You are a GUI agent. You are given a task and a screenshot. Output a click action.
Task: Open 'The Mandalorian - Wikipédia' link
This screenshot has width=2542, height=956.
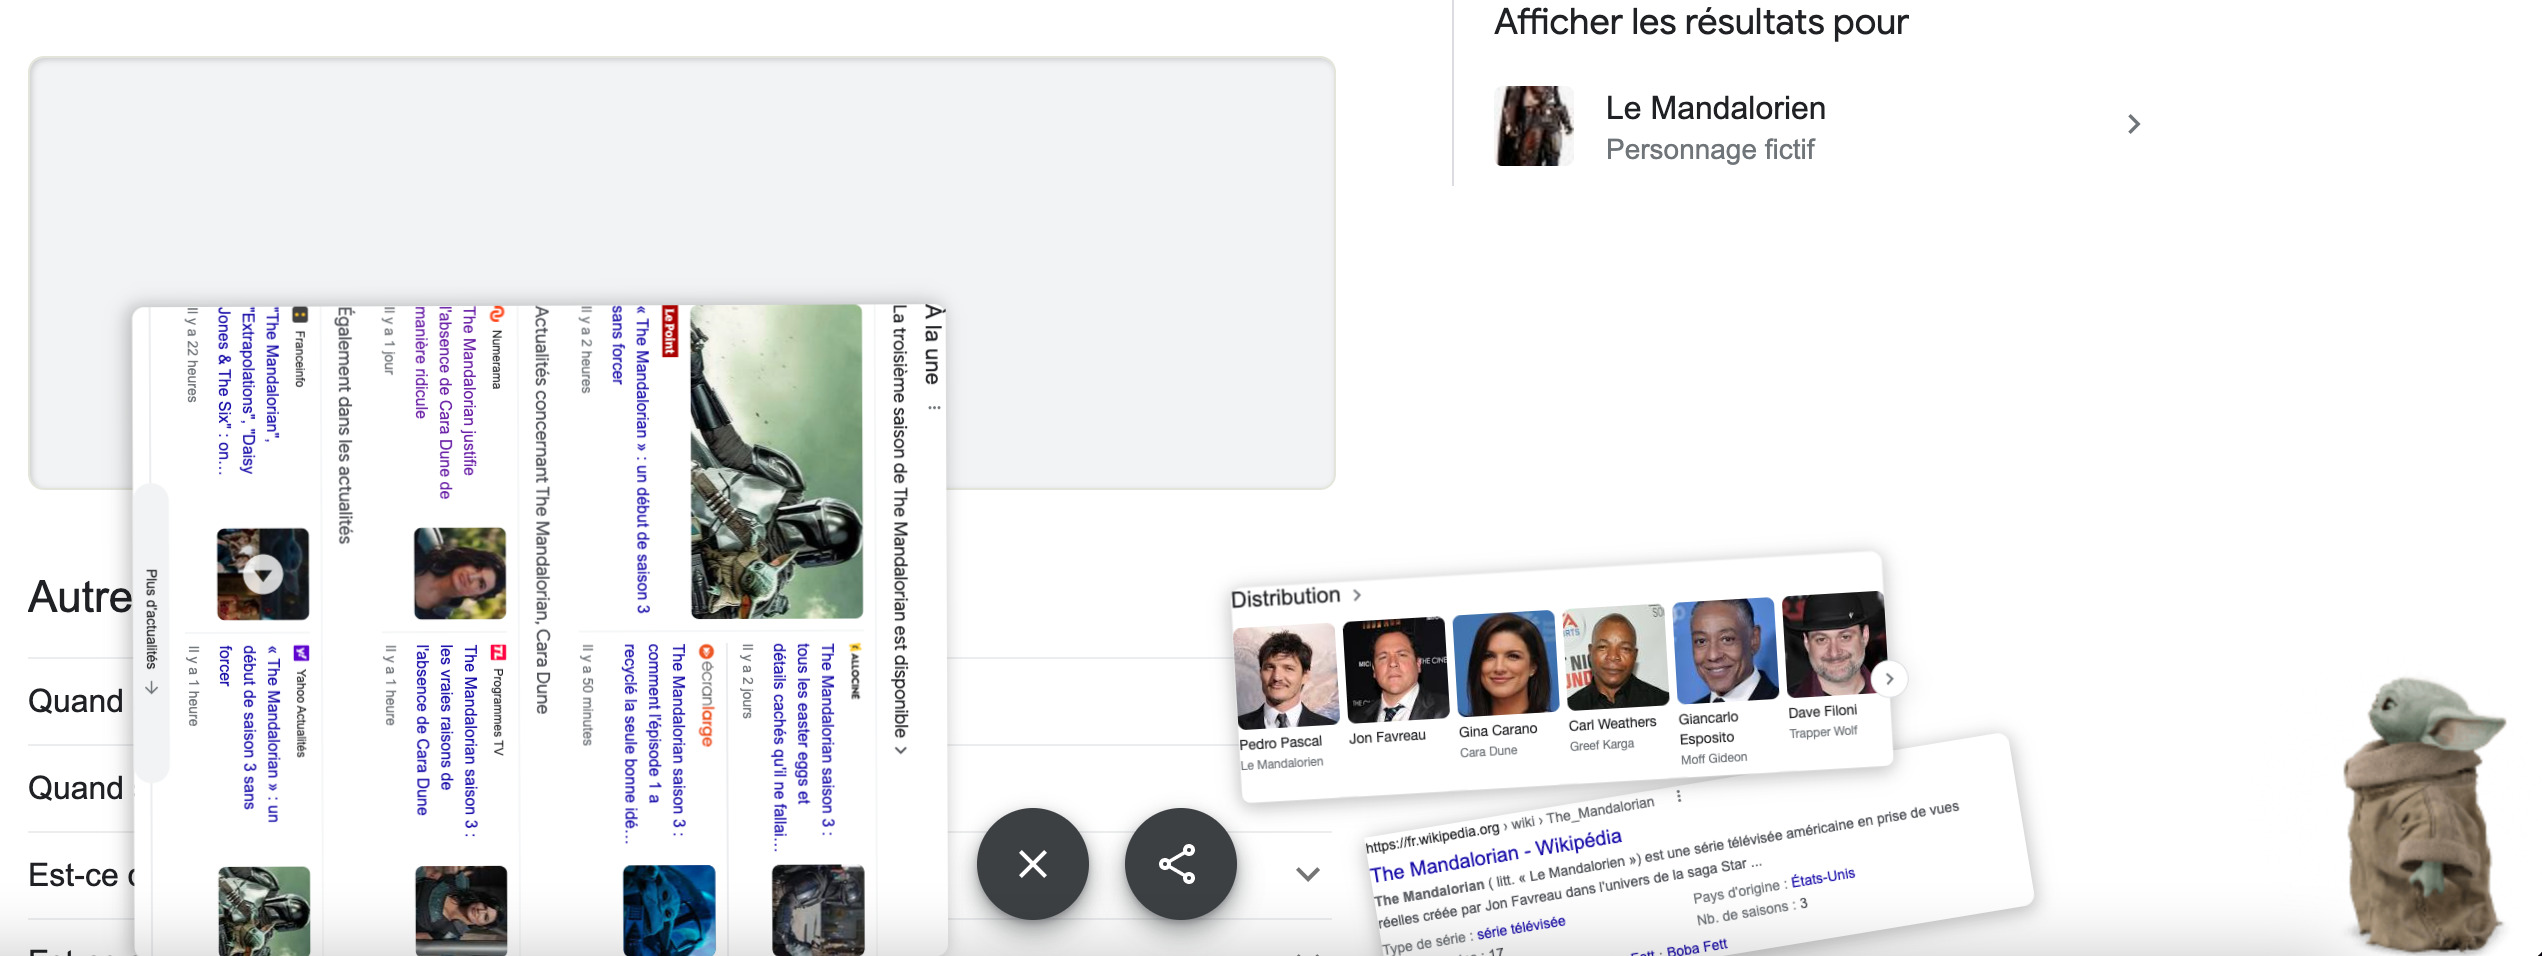(1495, 855)
